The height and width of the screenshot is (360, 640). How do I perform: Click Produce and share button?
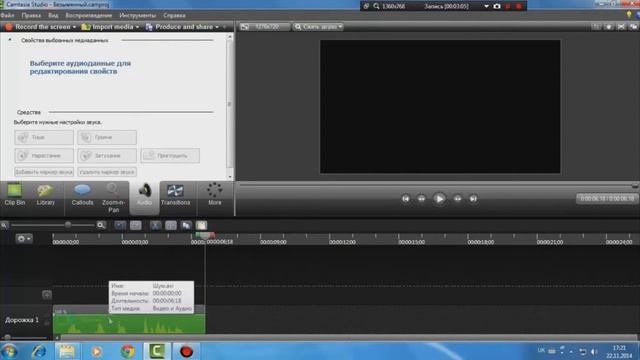pos(179,27)
